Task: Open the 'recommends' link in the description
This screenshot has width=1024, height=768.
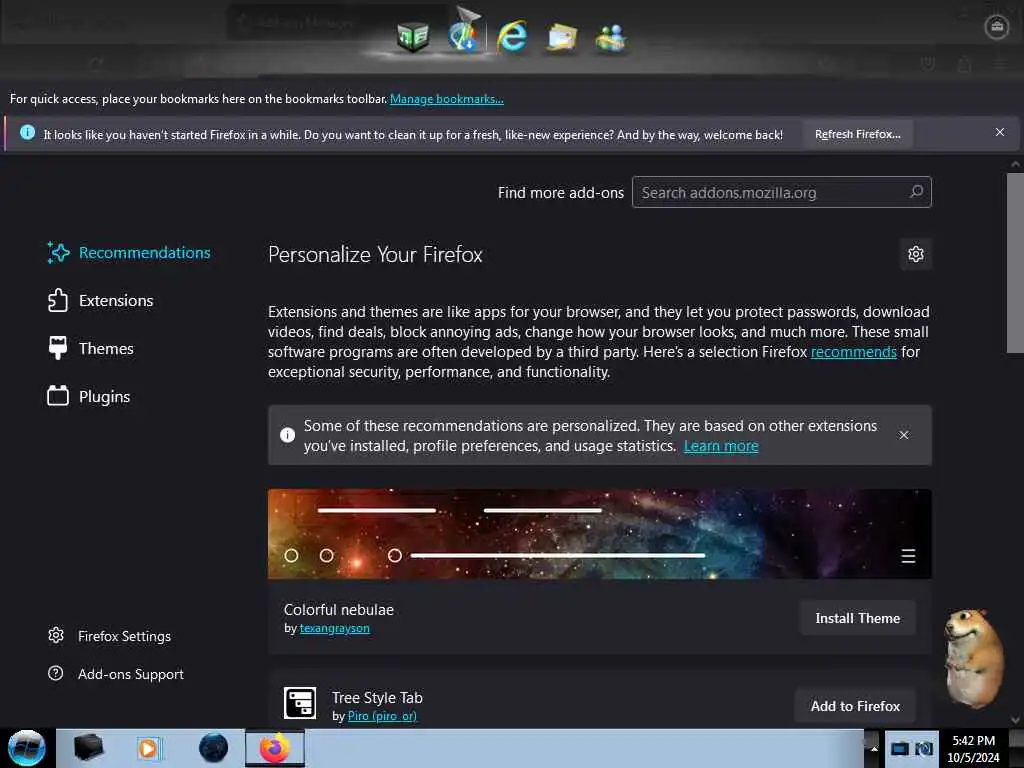Action: coord(853,352)
